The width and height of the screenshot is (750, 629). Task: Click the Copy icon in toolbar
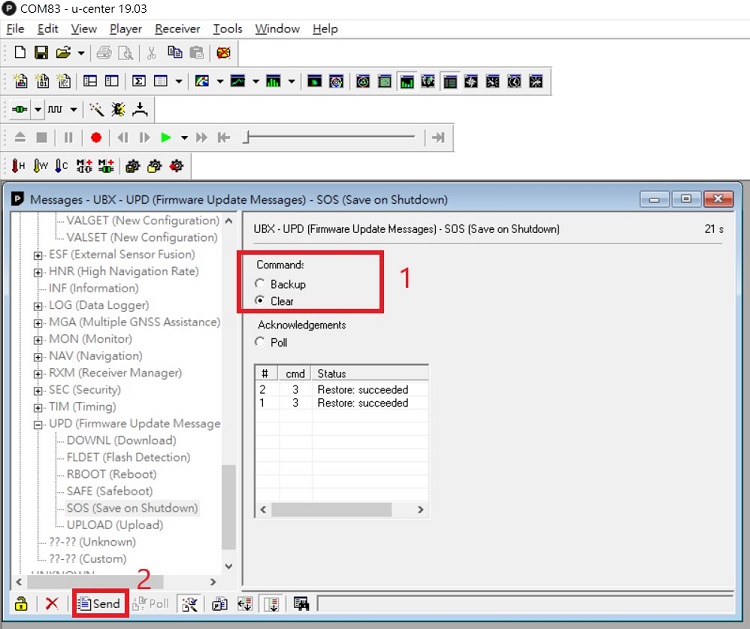tap(175, 52)
